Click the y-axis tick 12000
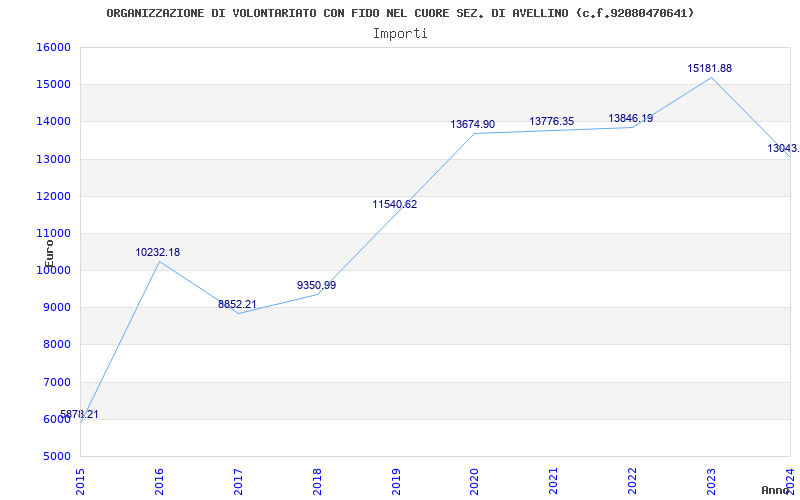Image resolution: width=800 pixels, height=500 pixels. tap(53, 196)
